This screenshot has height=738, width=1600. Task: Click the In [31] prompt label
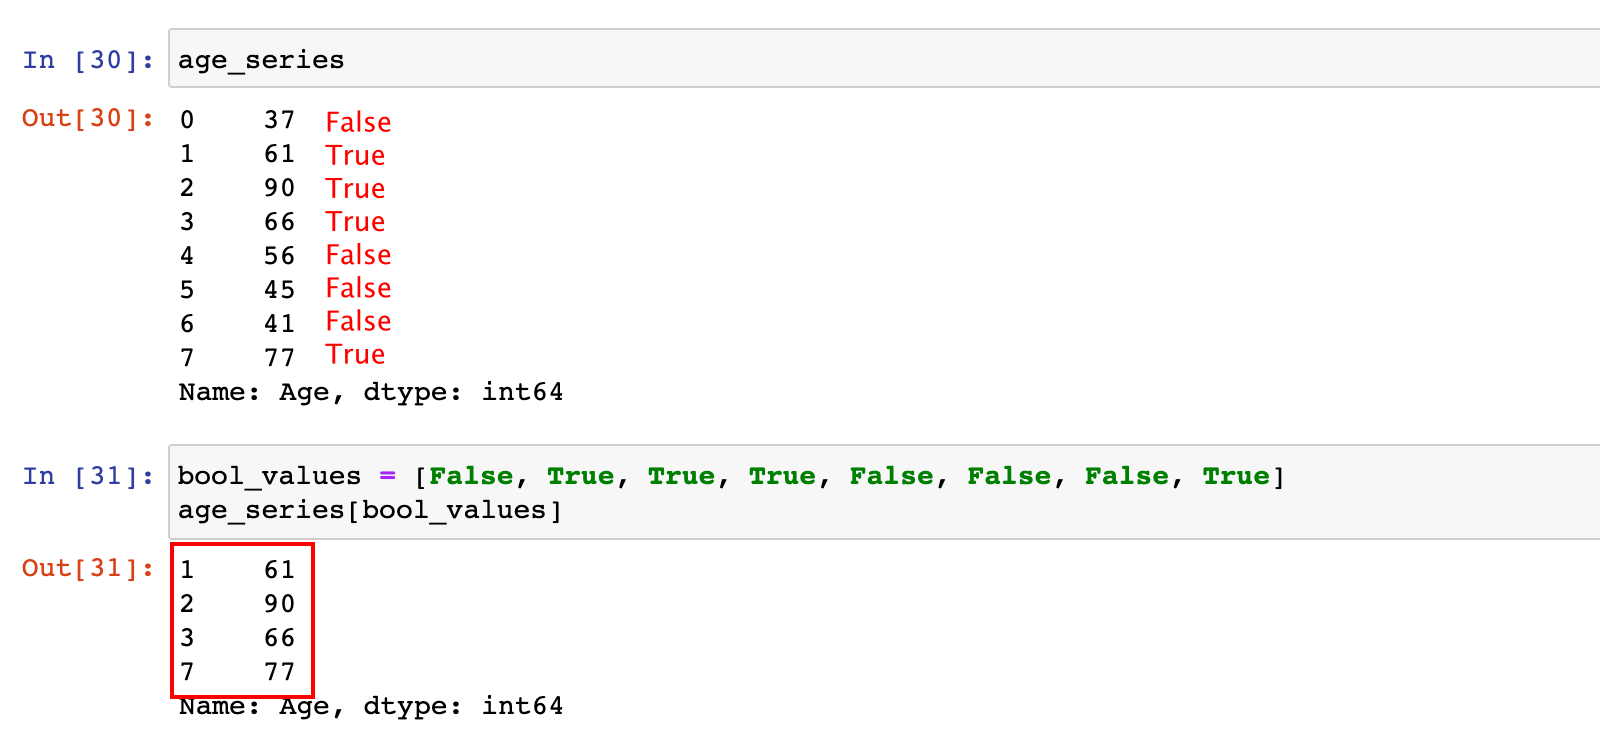(x=88, y=476)
